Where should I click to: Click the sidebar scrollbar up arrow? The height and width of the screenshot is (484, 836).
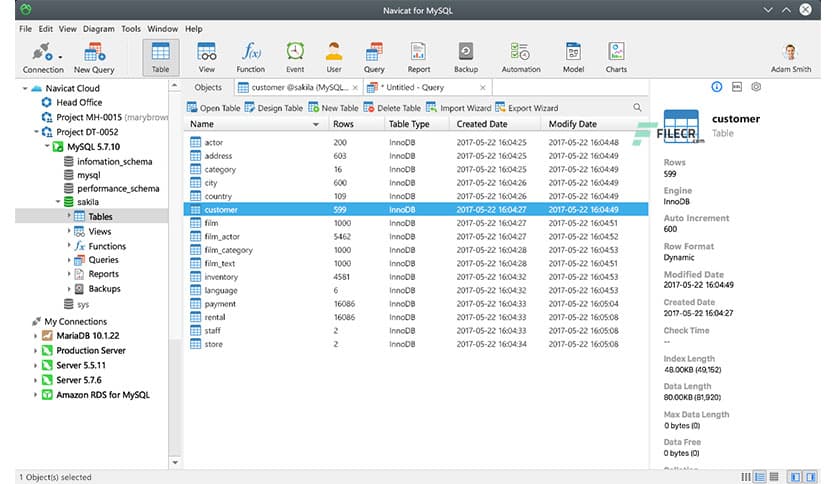tap(175, 86)
